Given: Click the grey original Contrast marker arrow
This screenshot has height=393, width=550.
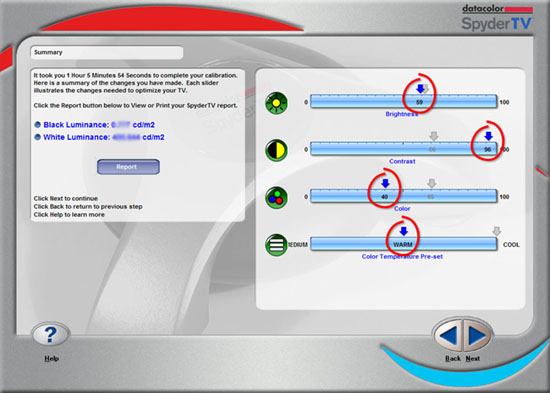Looking at the screenshot, I should pyautogui.click(x=434, y=136).
